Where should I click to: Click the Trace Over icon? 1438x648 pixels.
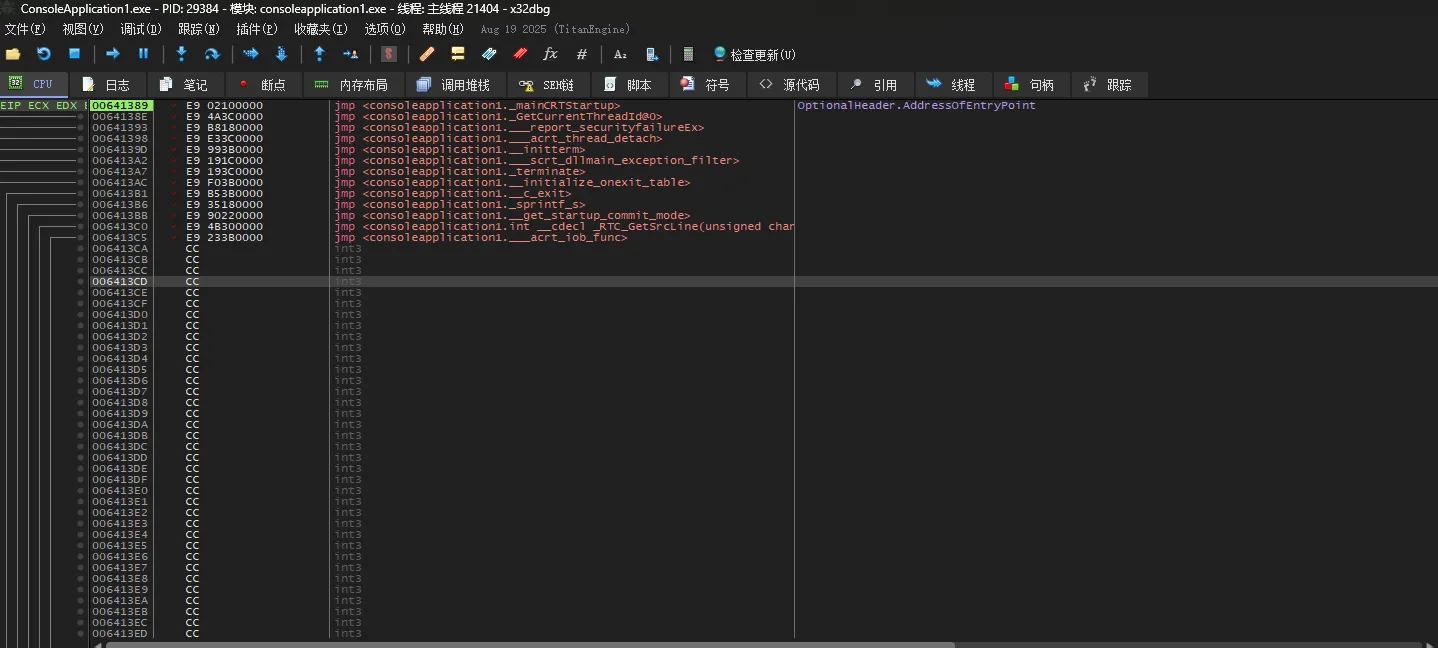(281, 54)
